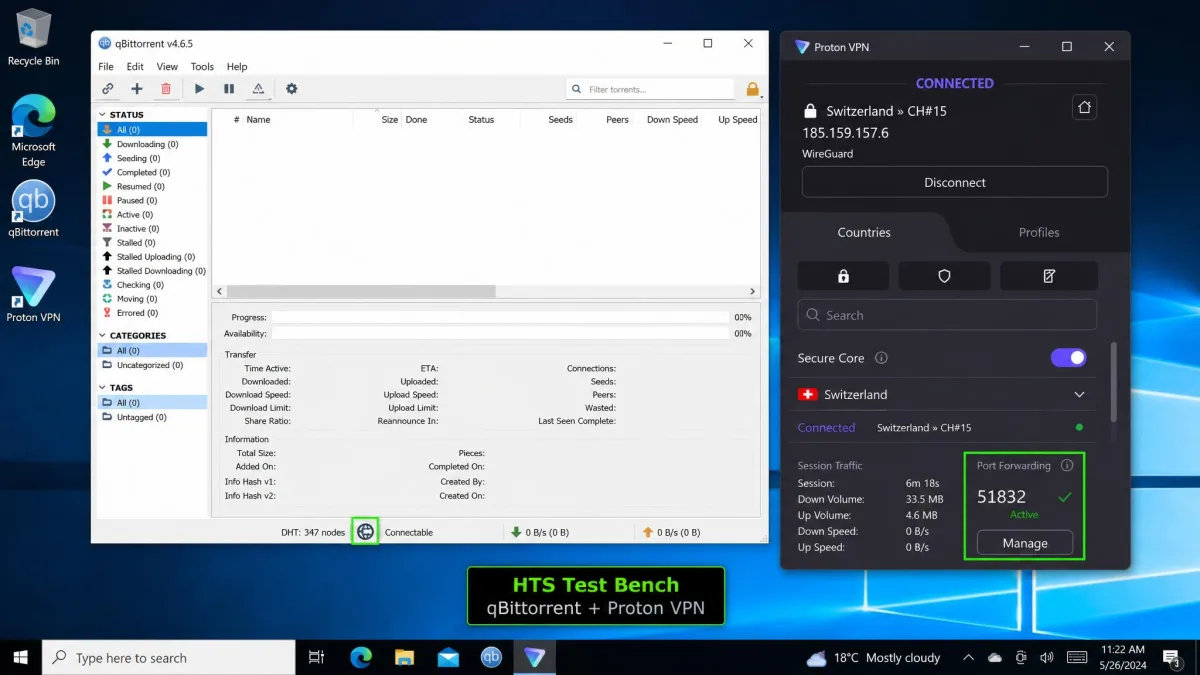Open Tools menu in qBittorrent
Viewport: 1200px width, 675px height.
click(202, 67)
